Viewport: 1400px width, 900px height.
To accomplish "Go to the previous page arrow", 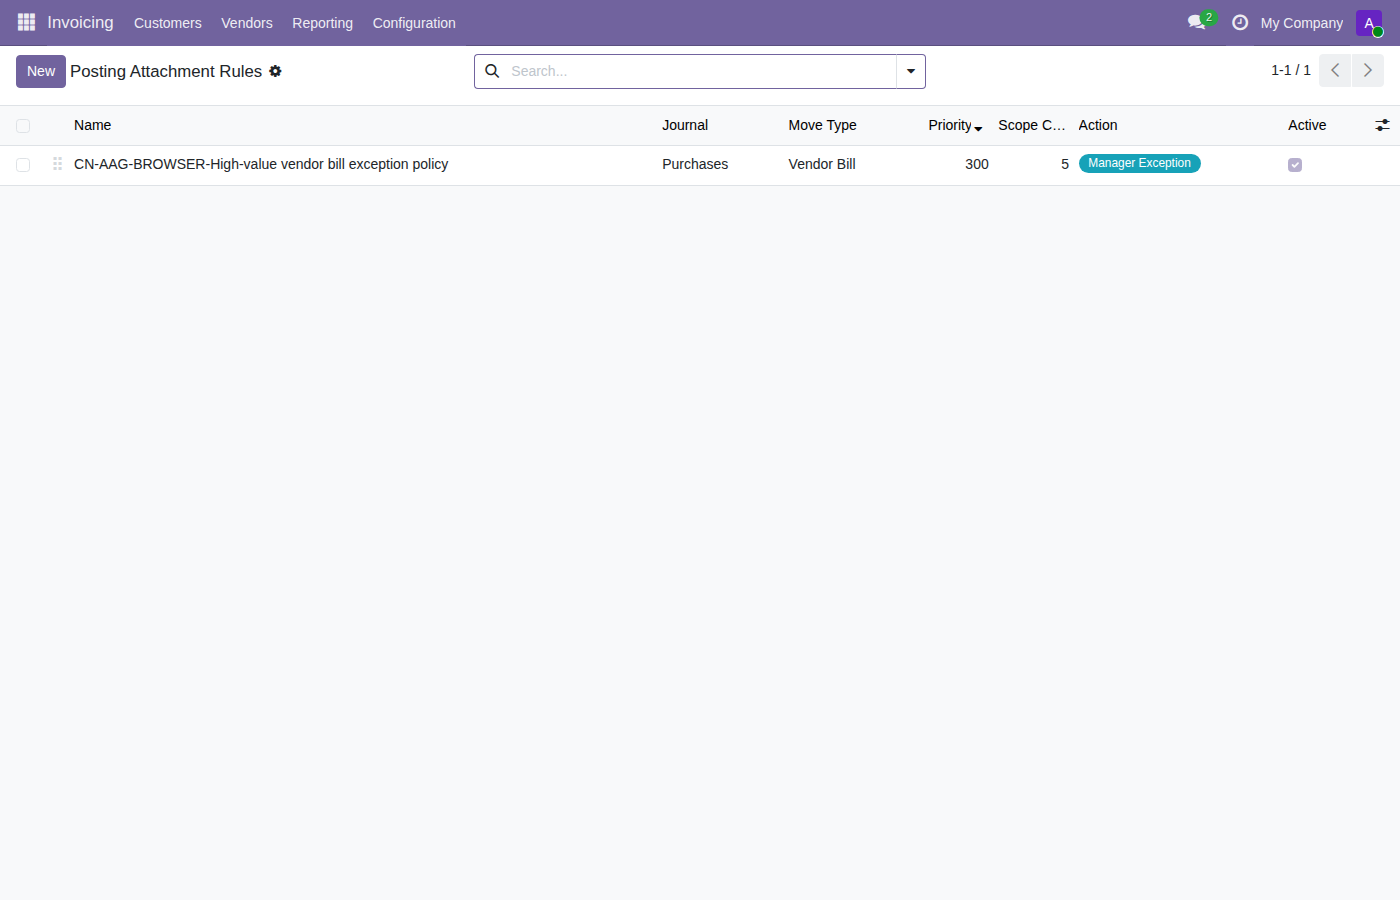I will click(1335, 71).
